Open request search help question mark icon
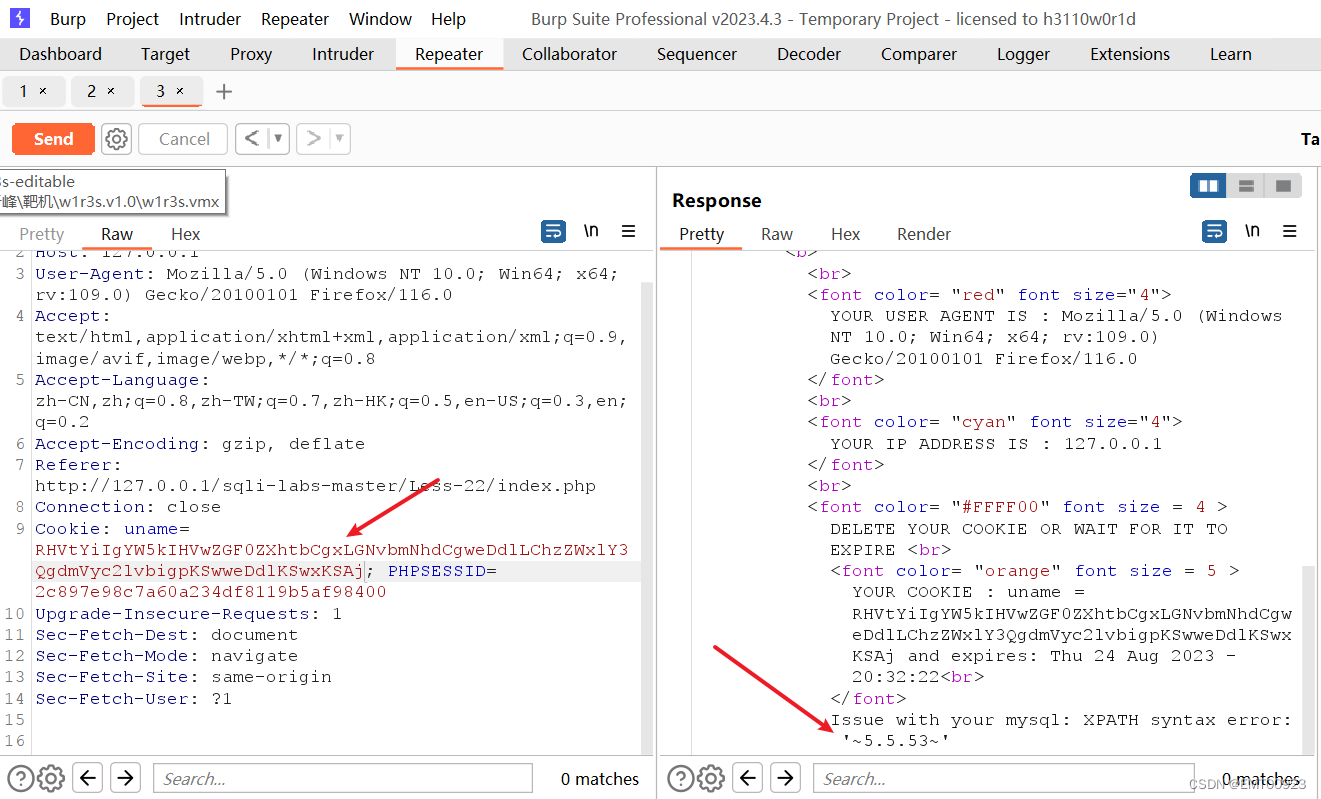Viewport: 1321px width, 799px height. tap(19, 778)
